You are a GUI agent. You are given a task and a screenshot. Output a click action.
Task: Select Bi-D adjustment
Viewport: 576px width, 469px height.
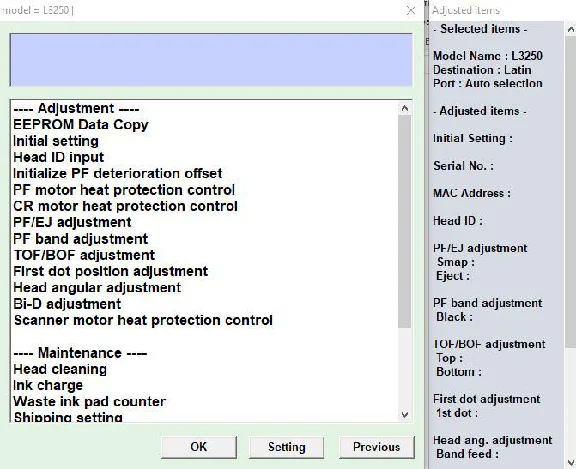point(67,304)
